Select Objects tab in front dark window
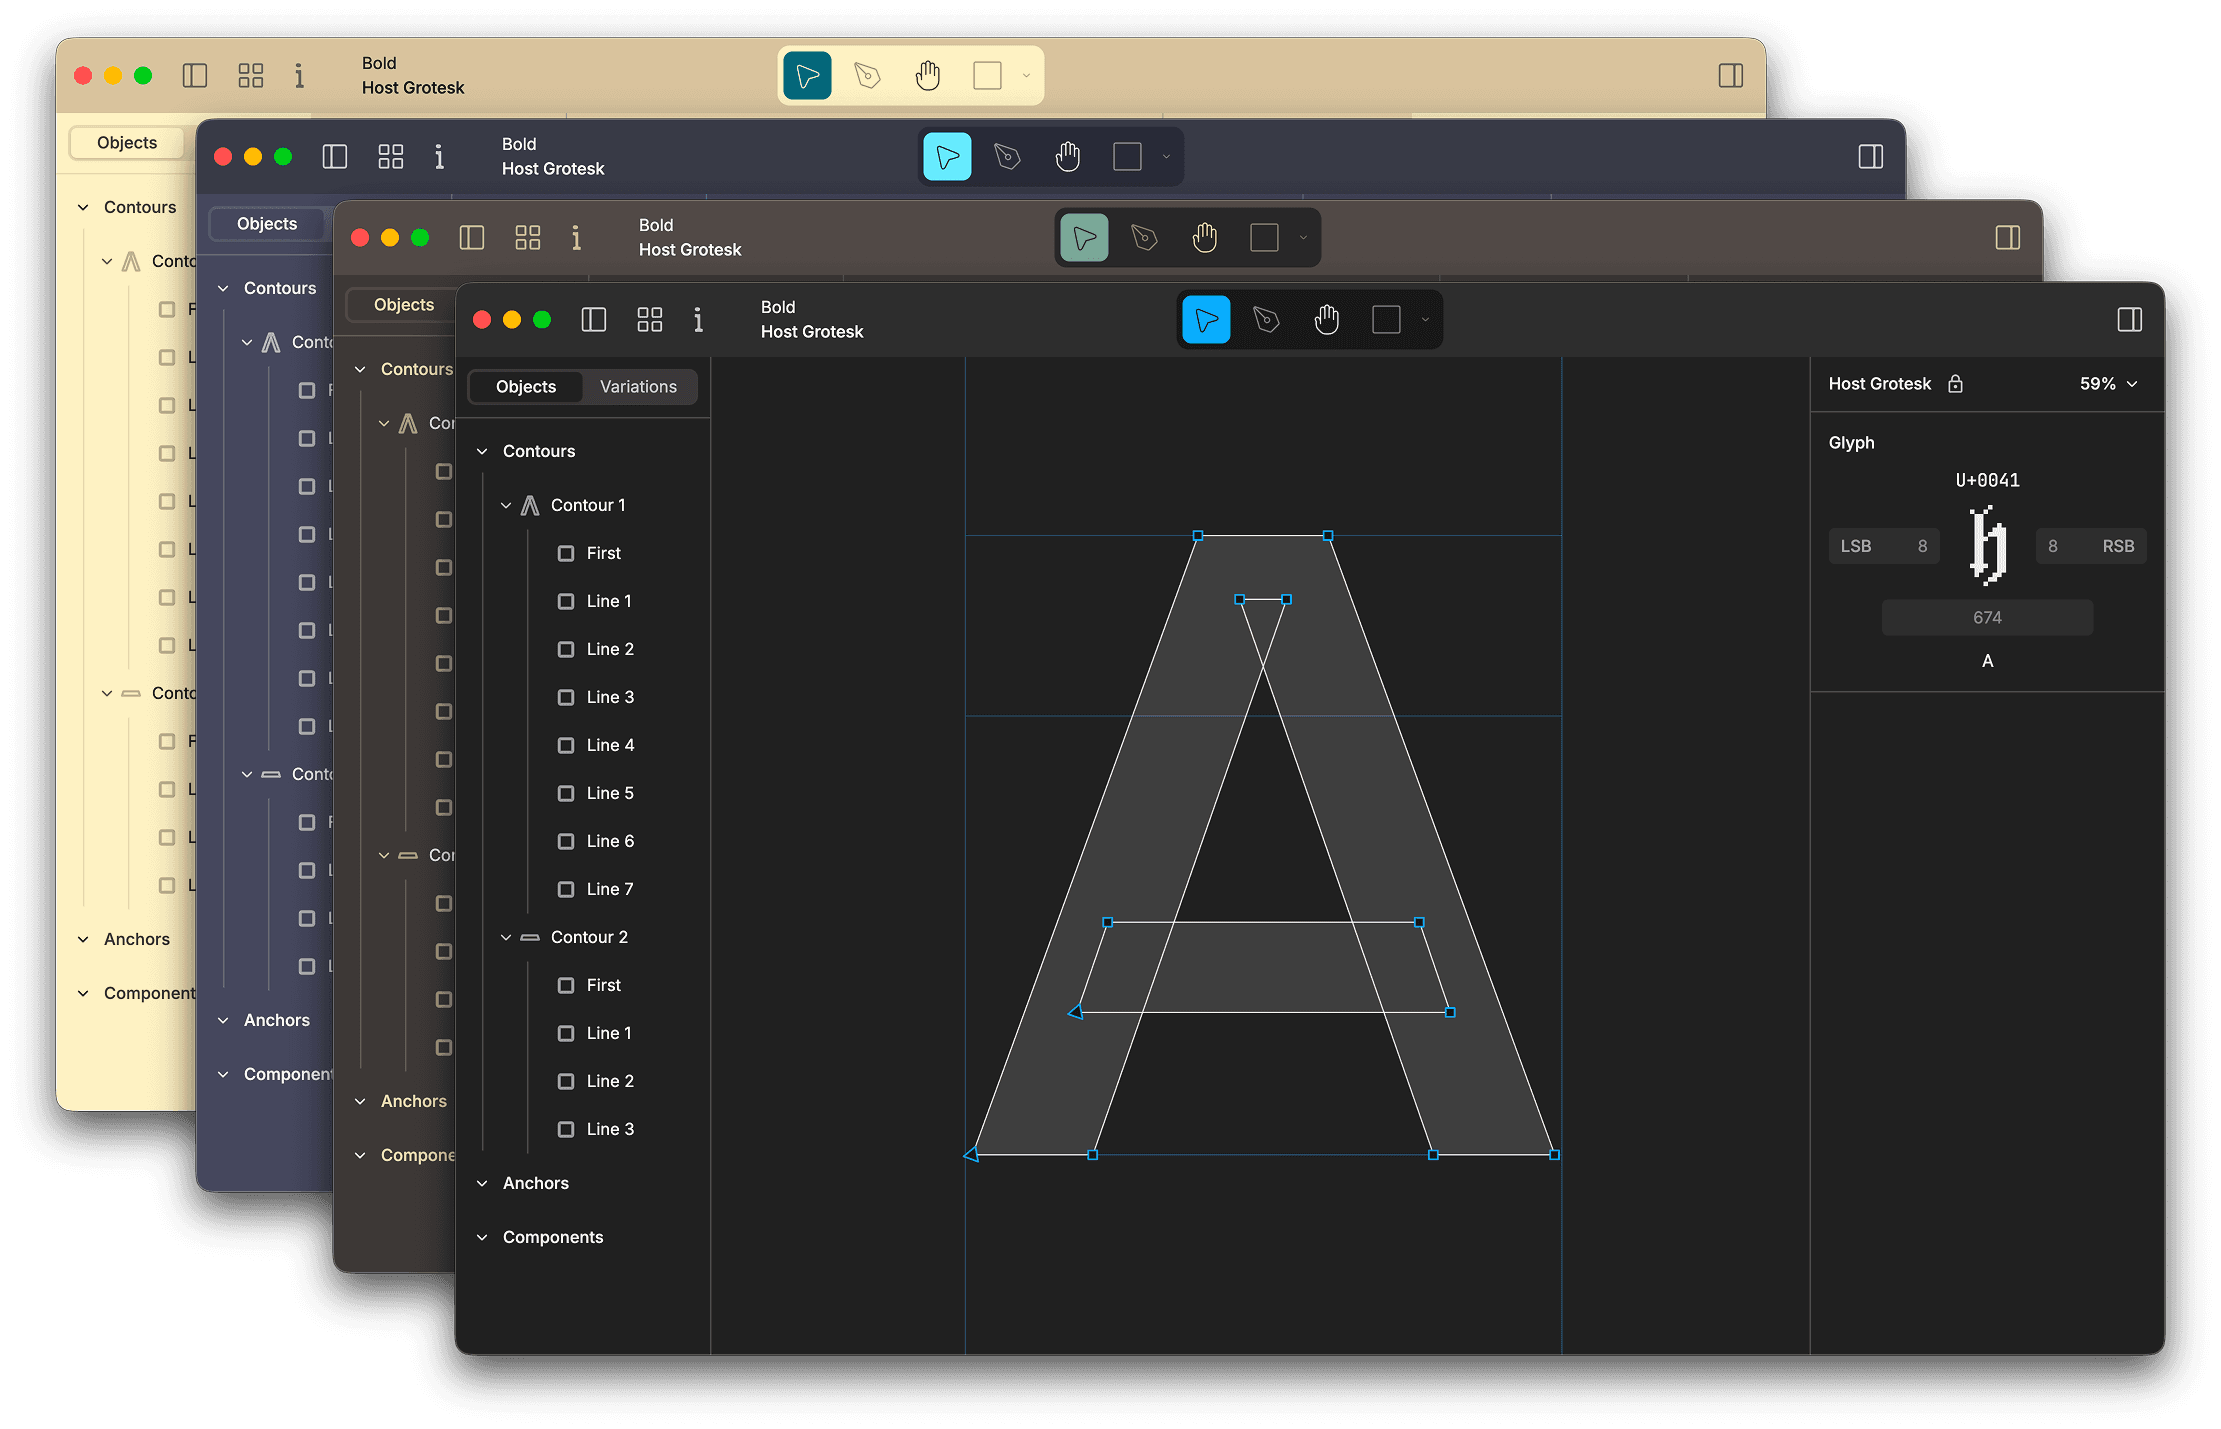This screenshot has height=1429, width=2221. [526, 387]
